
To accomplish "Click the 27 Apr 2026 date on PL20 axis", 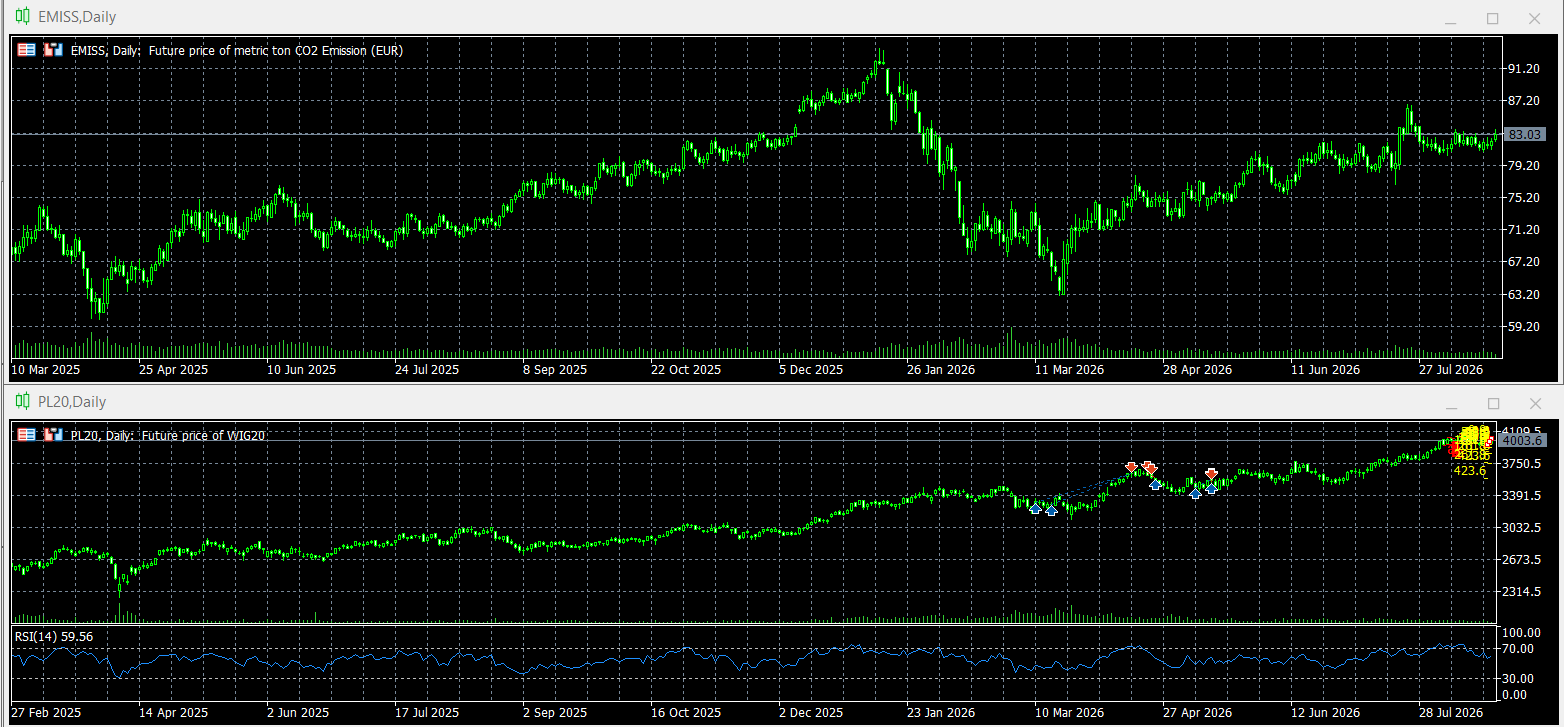I will click(1197, 713).
